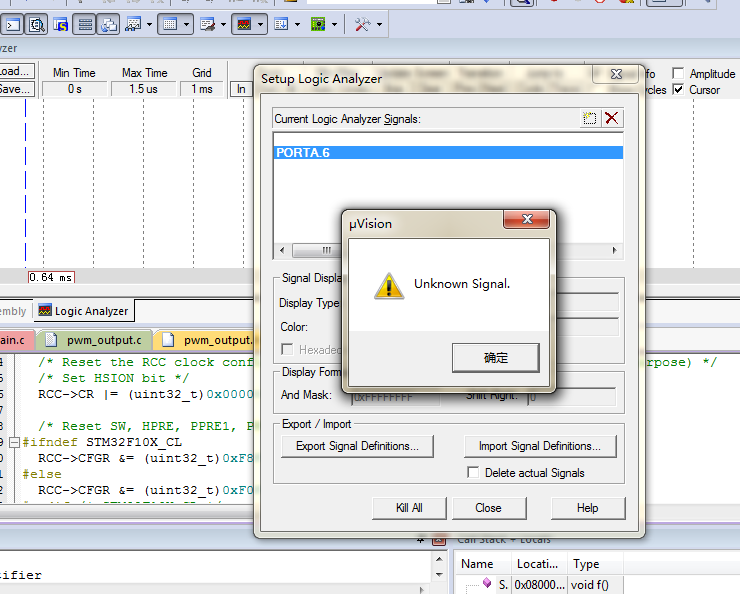Click the Registers window toolbar icon

85,24
